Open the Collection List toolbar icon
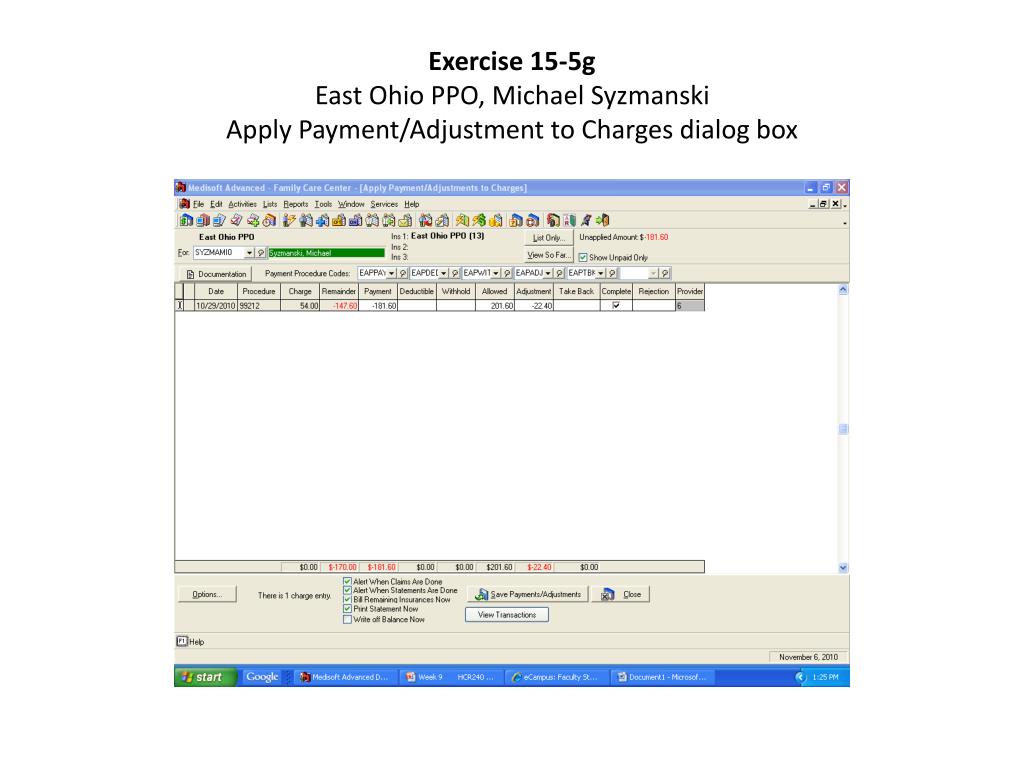Image resolution: width=1024 pixels, height=768 pixels. tap(235, 221)
